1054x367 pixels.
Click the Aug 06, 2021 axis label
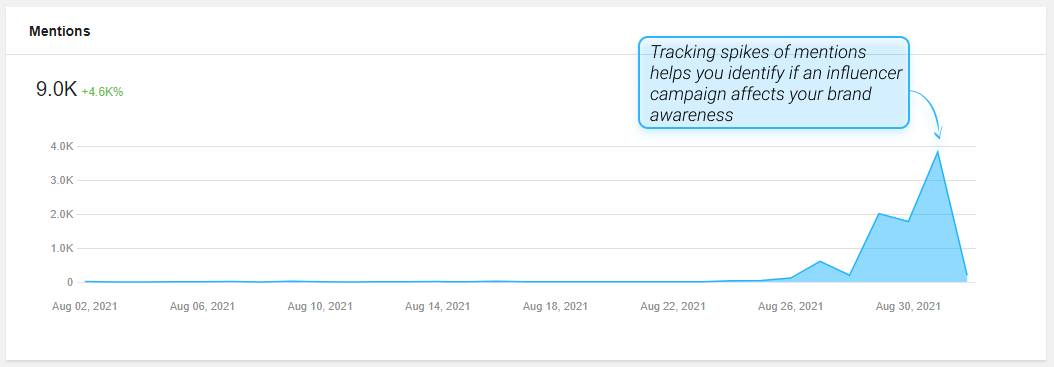point(202,307)
